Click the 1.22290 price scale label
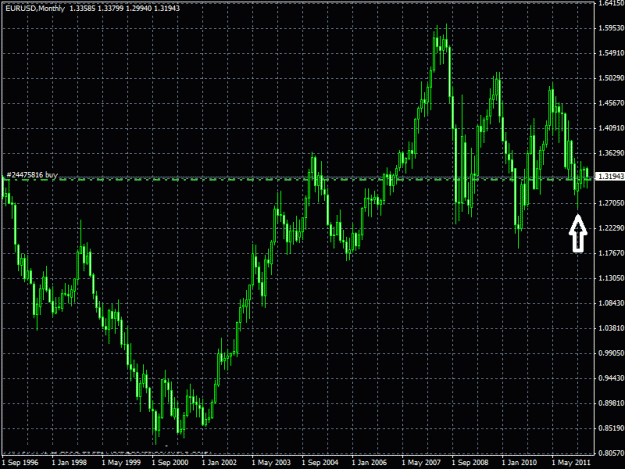 [611, 228]
